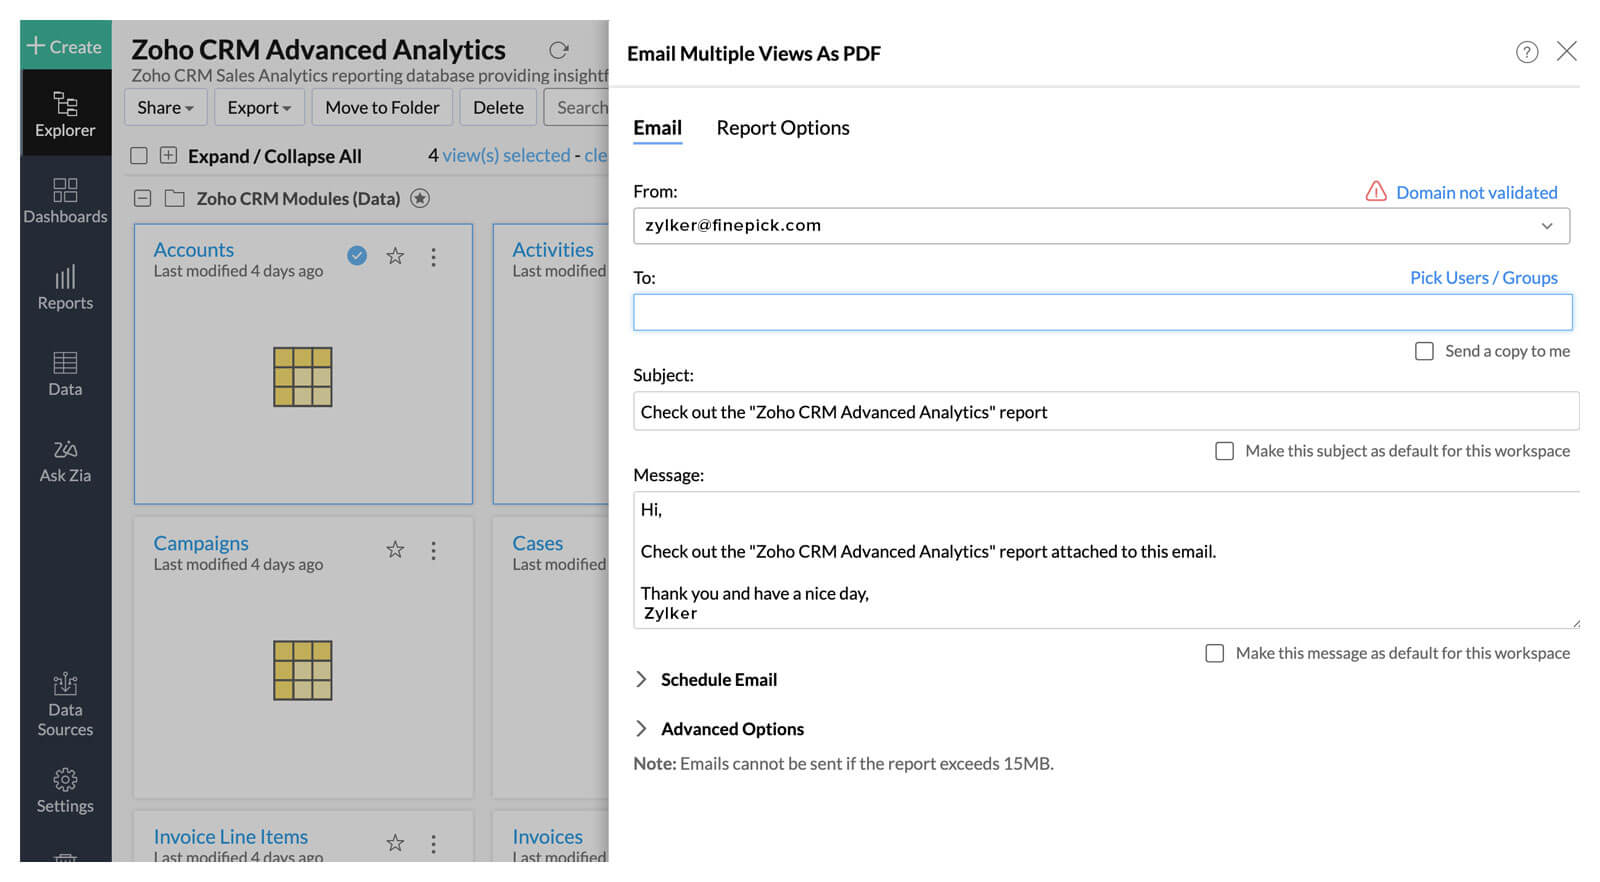The image size is (1600, 882).
Task: Check Make this message as default
Action: coord(1214,653)
